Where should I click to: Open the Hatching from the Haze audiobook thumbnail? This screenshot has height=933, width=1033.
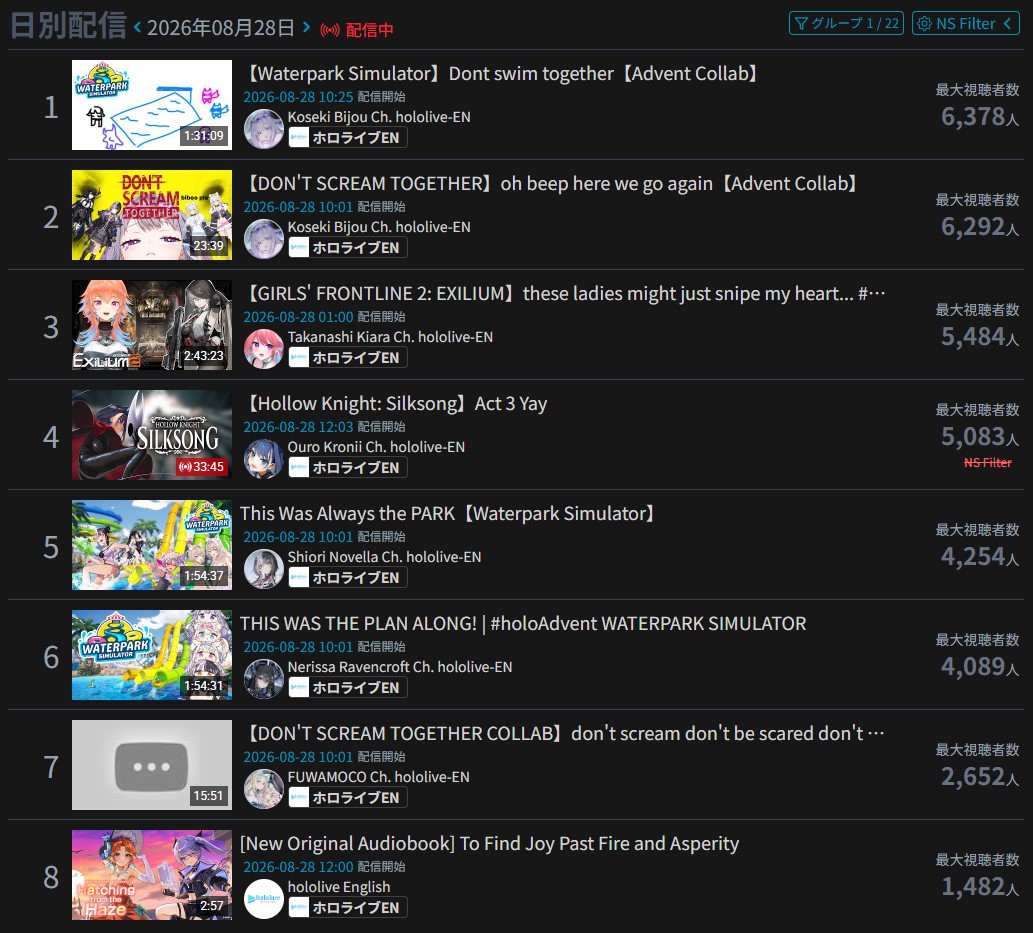click(152, 875)
